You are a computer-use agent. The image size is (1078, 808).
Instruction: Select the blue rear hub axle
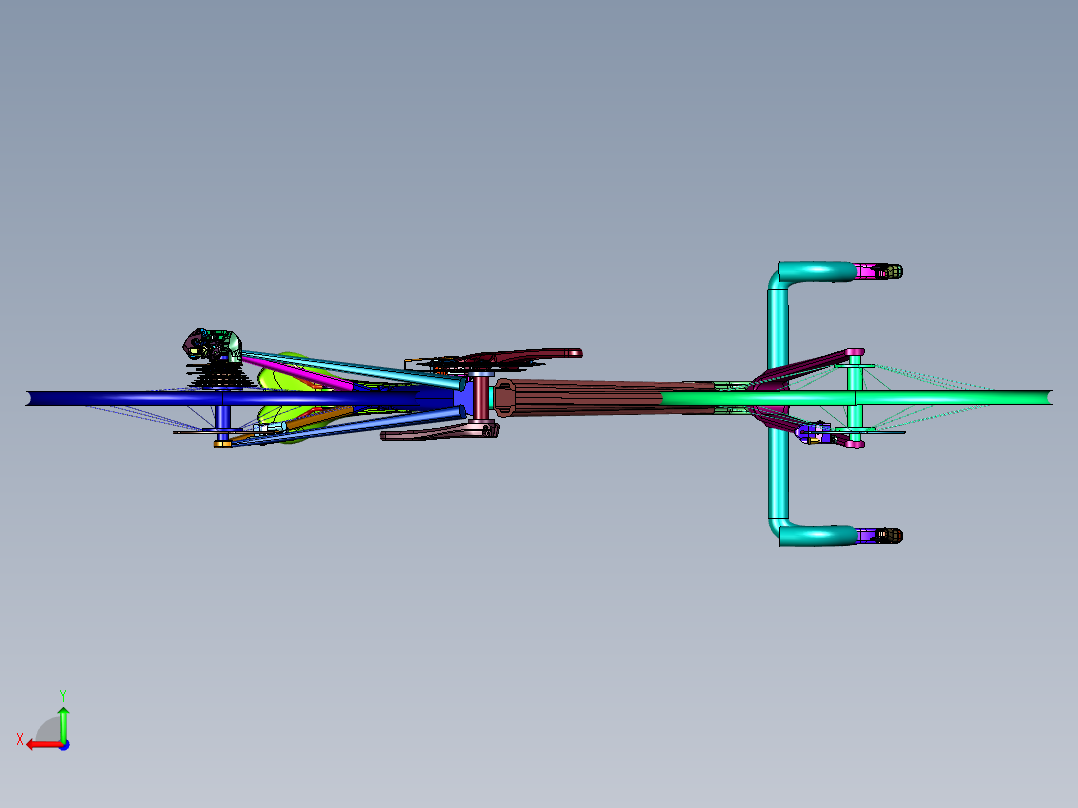click(223, 418)
